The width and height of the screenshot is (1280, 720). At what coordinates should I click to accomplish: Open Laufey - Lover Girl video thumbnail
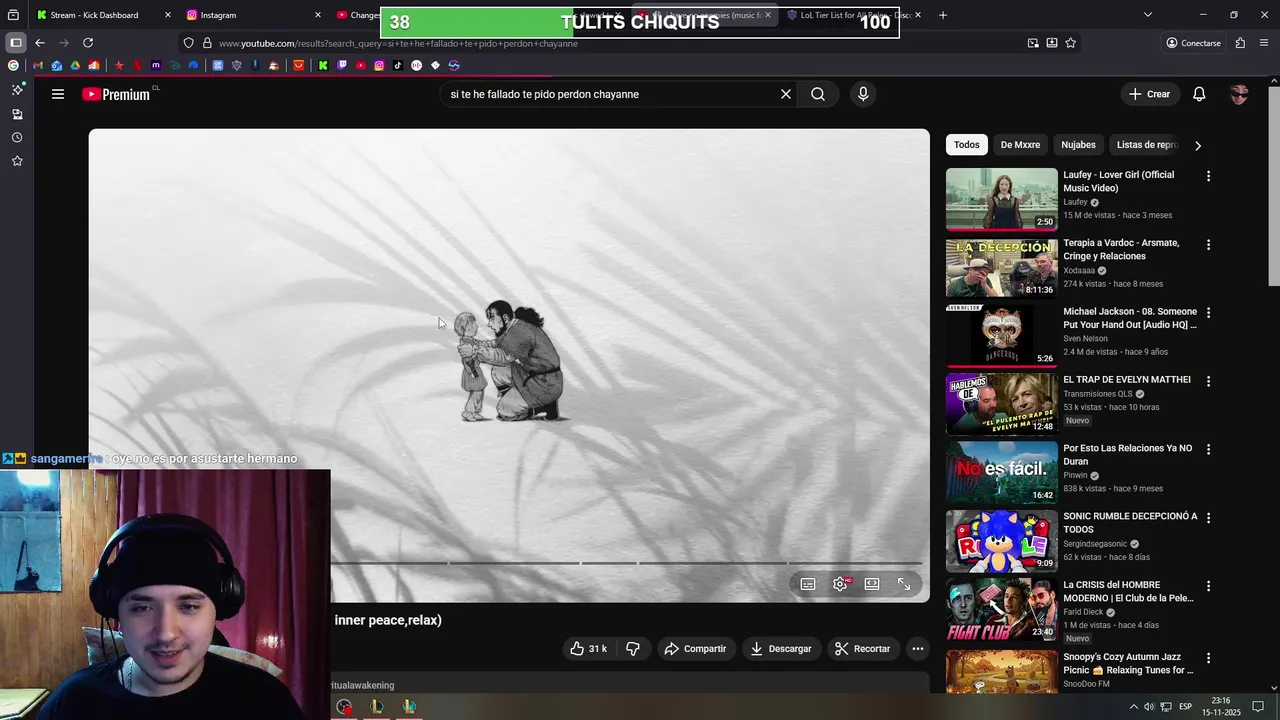pos(1001,199)
